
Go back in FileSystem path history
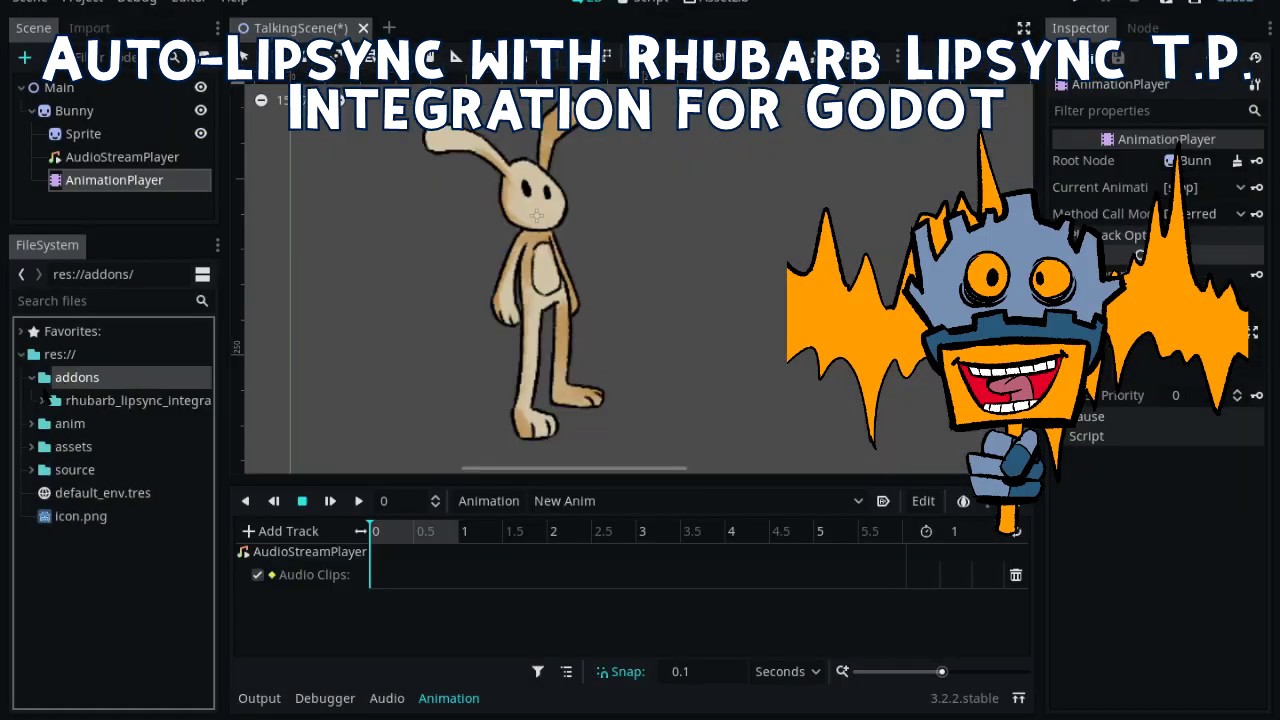click(x=22, y=274)
